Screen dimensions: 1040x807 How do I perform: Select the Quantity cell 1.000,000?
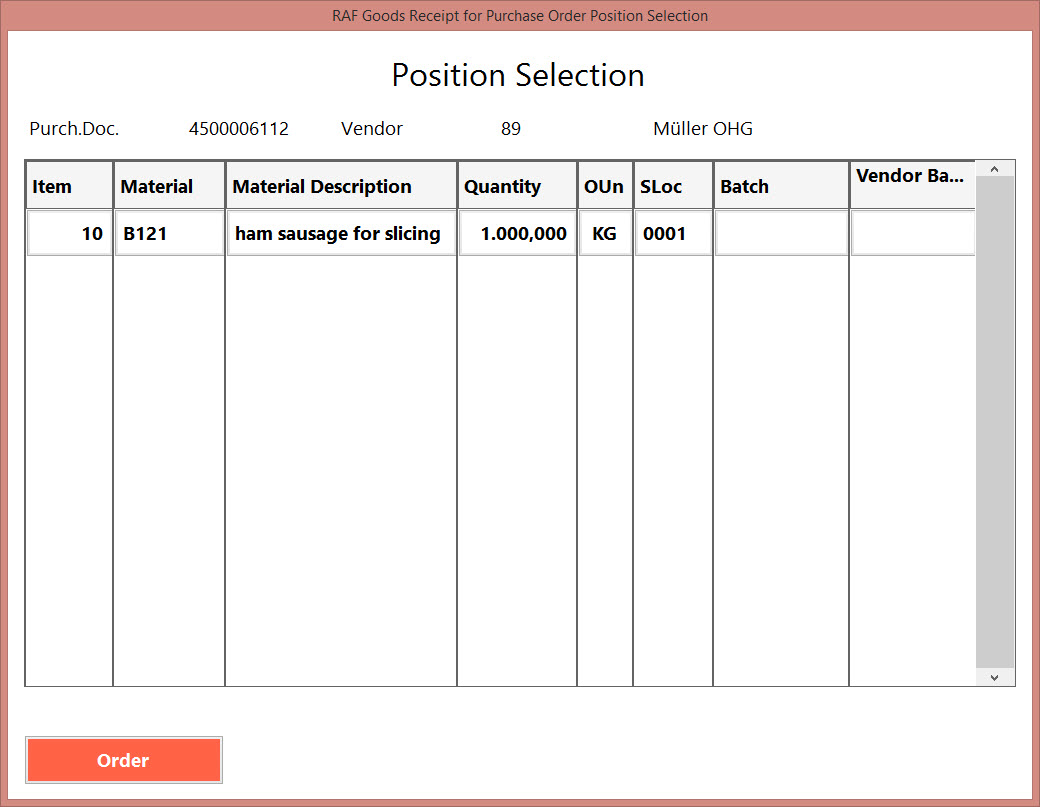(x=517, y=233)
